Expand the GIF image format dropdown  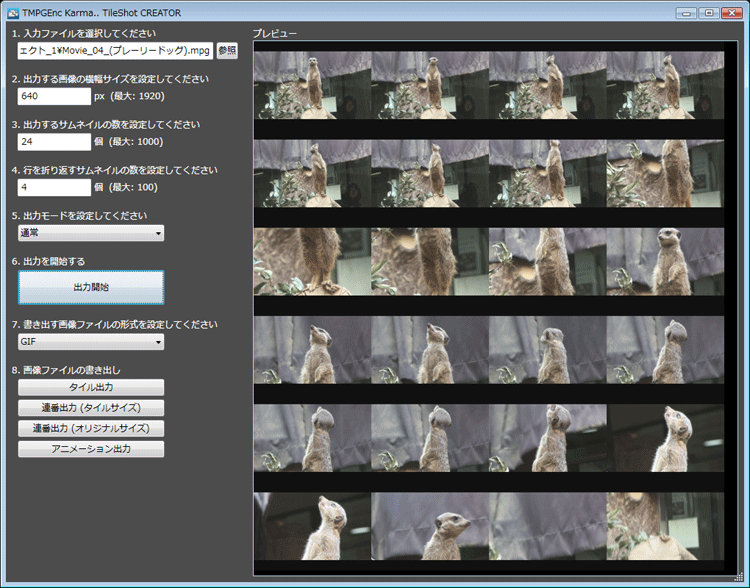[91, 342]
